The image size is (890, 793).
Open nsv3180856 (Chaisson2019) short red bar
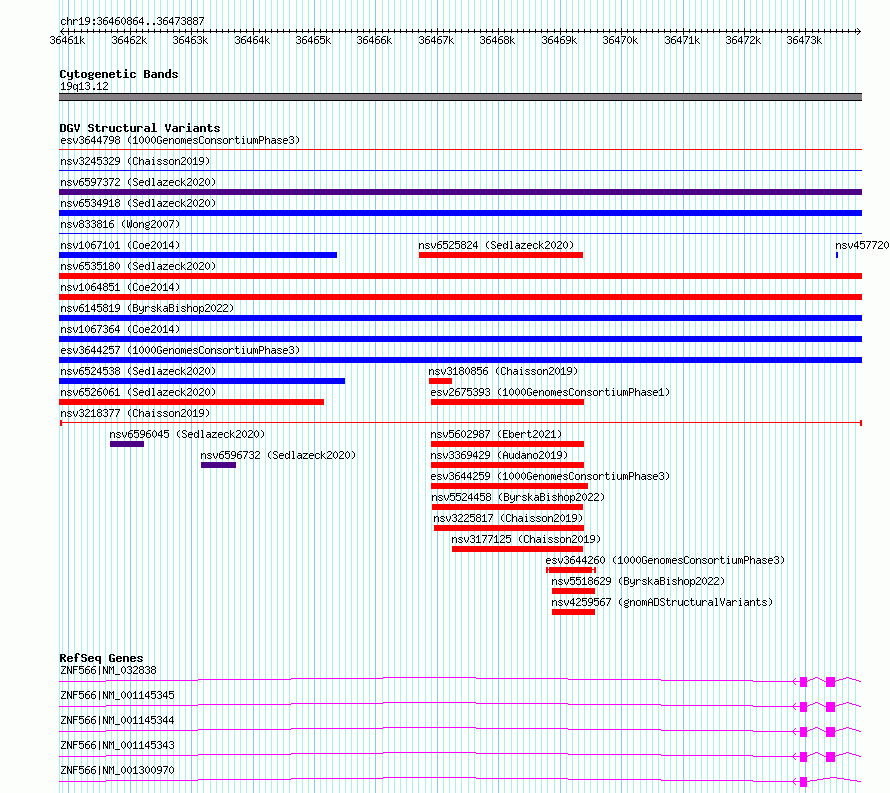(x=440, y=381)
